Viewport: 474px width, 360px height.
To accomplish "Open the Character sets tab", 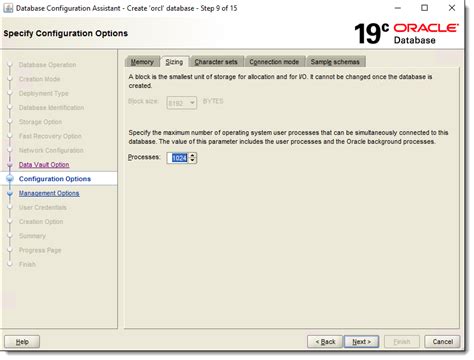I will click(x=216, y=62).
